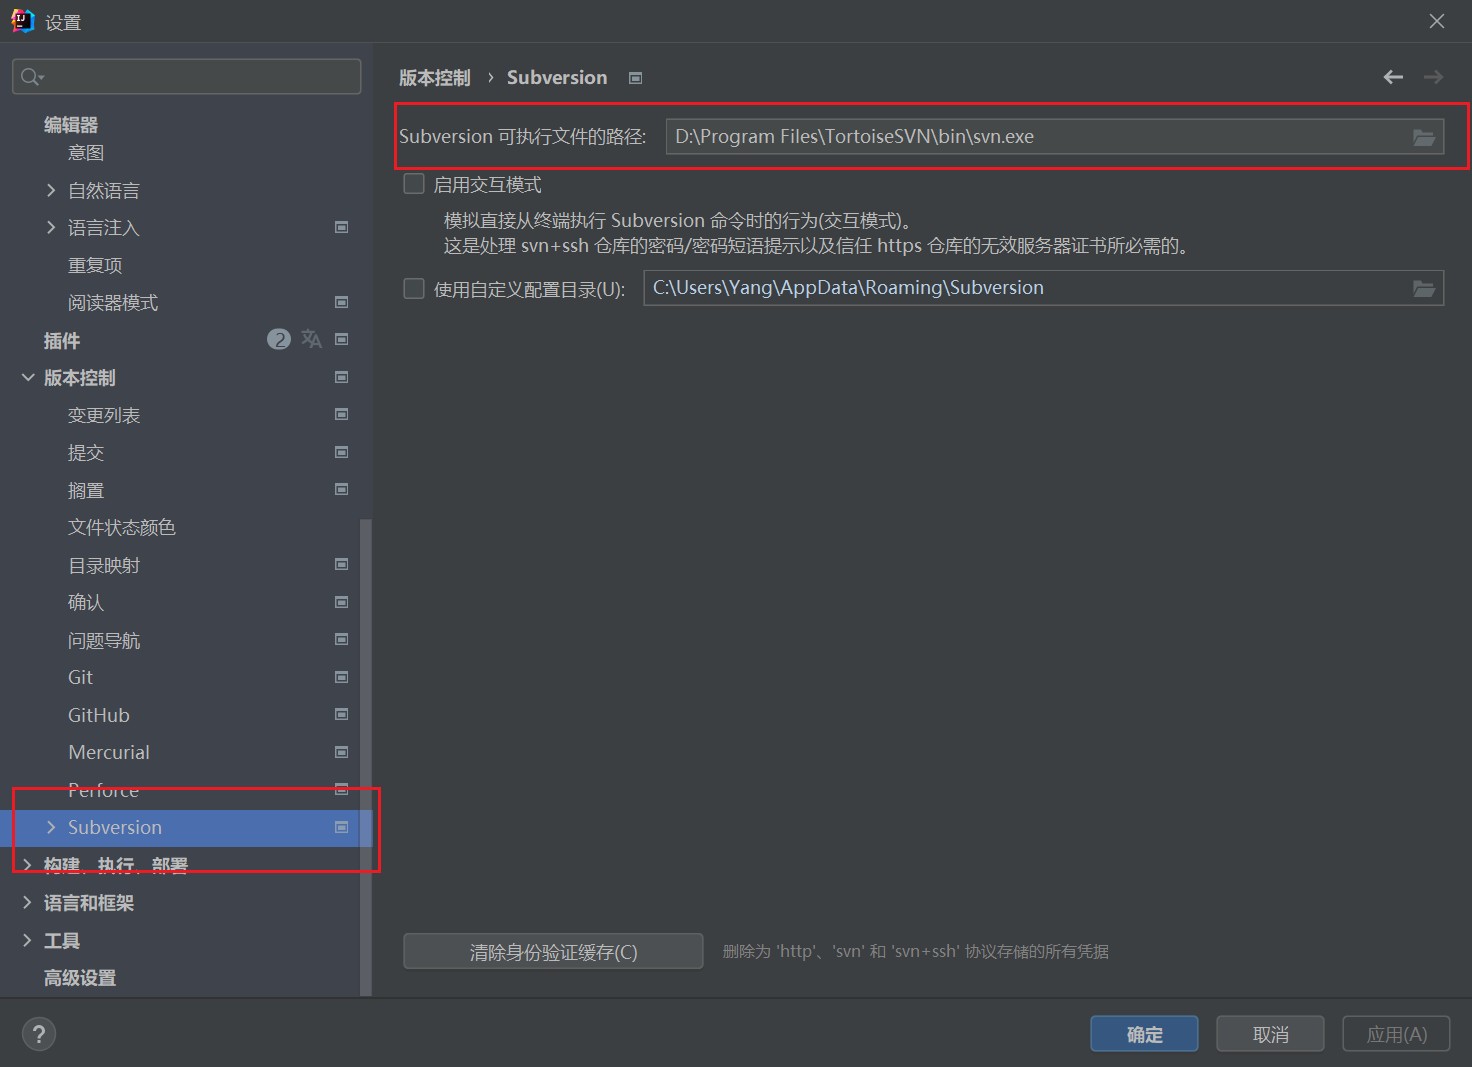Click the search magnifier icon in settings search
This screenshot has height=1067, width=1472.
pyautogui.click(x=32, y=77)
